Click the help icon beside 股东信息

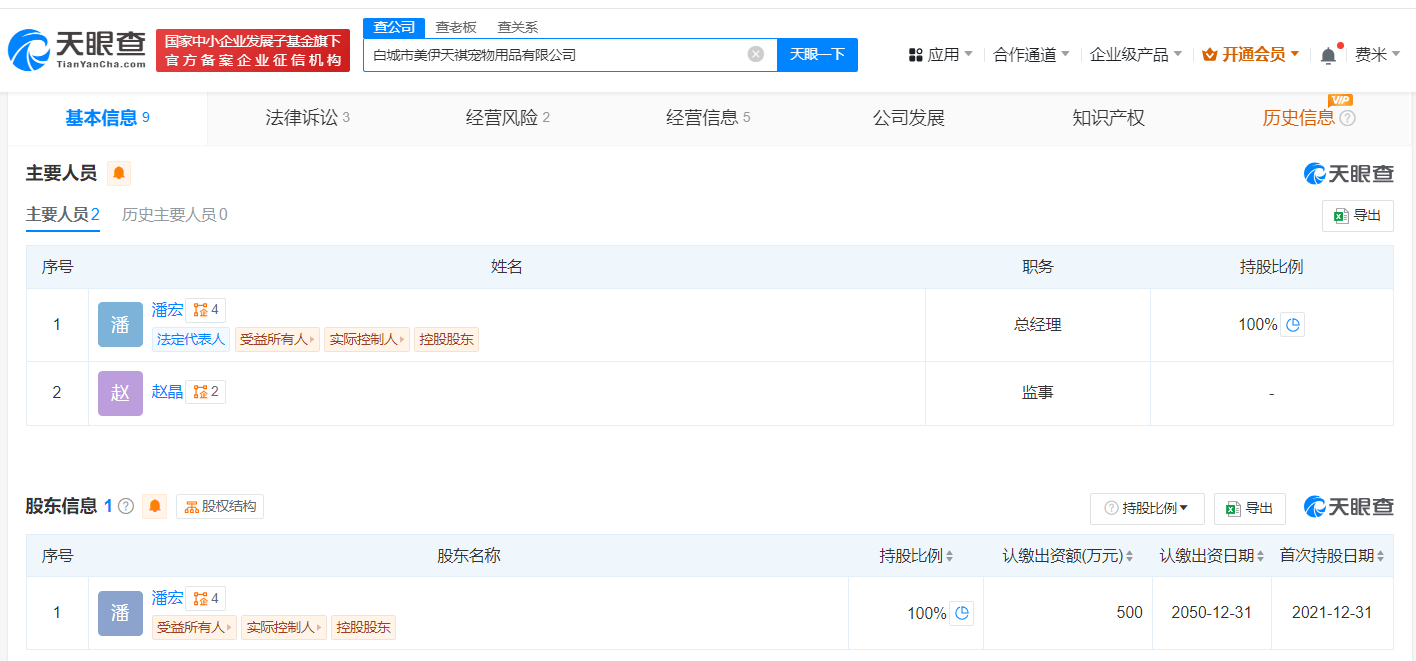coord(126,507)
